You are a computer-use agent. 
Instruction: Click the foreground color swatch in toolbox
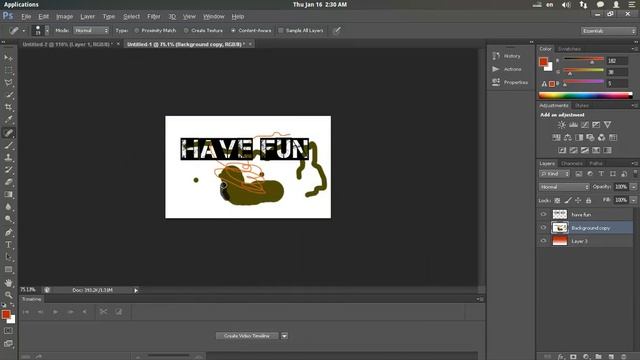click(x=6, y=314)
